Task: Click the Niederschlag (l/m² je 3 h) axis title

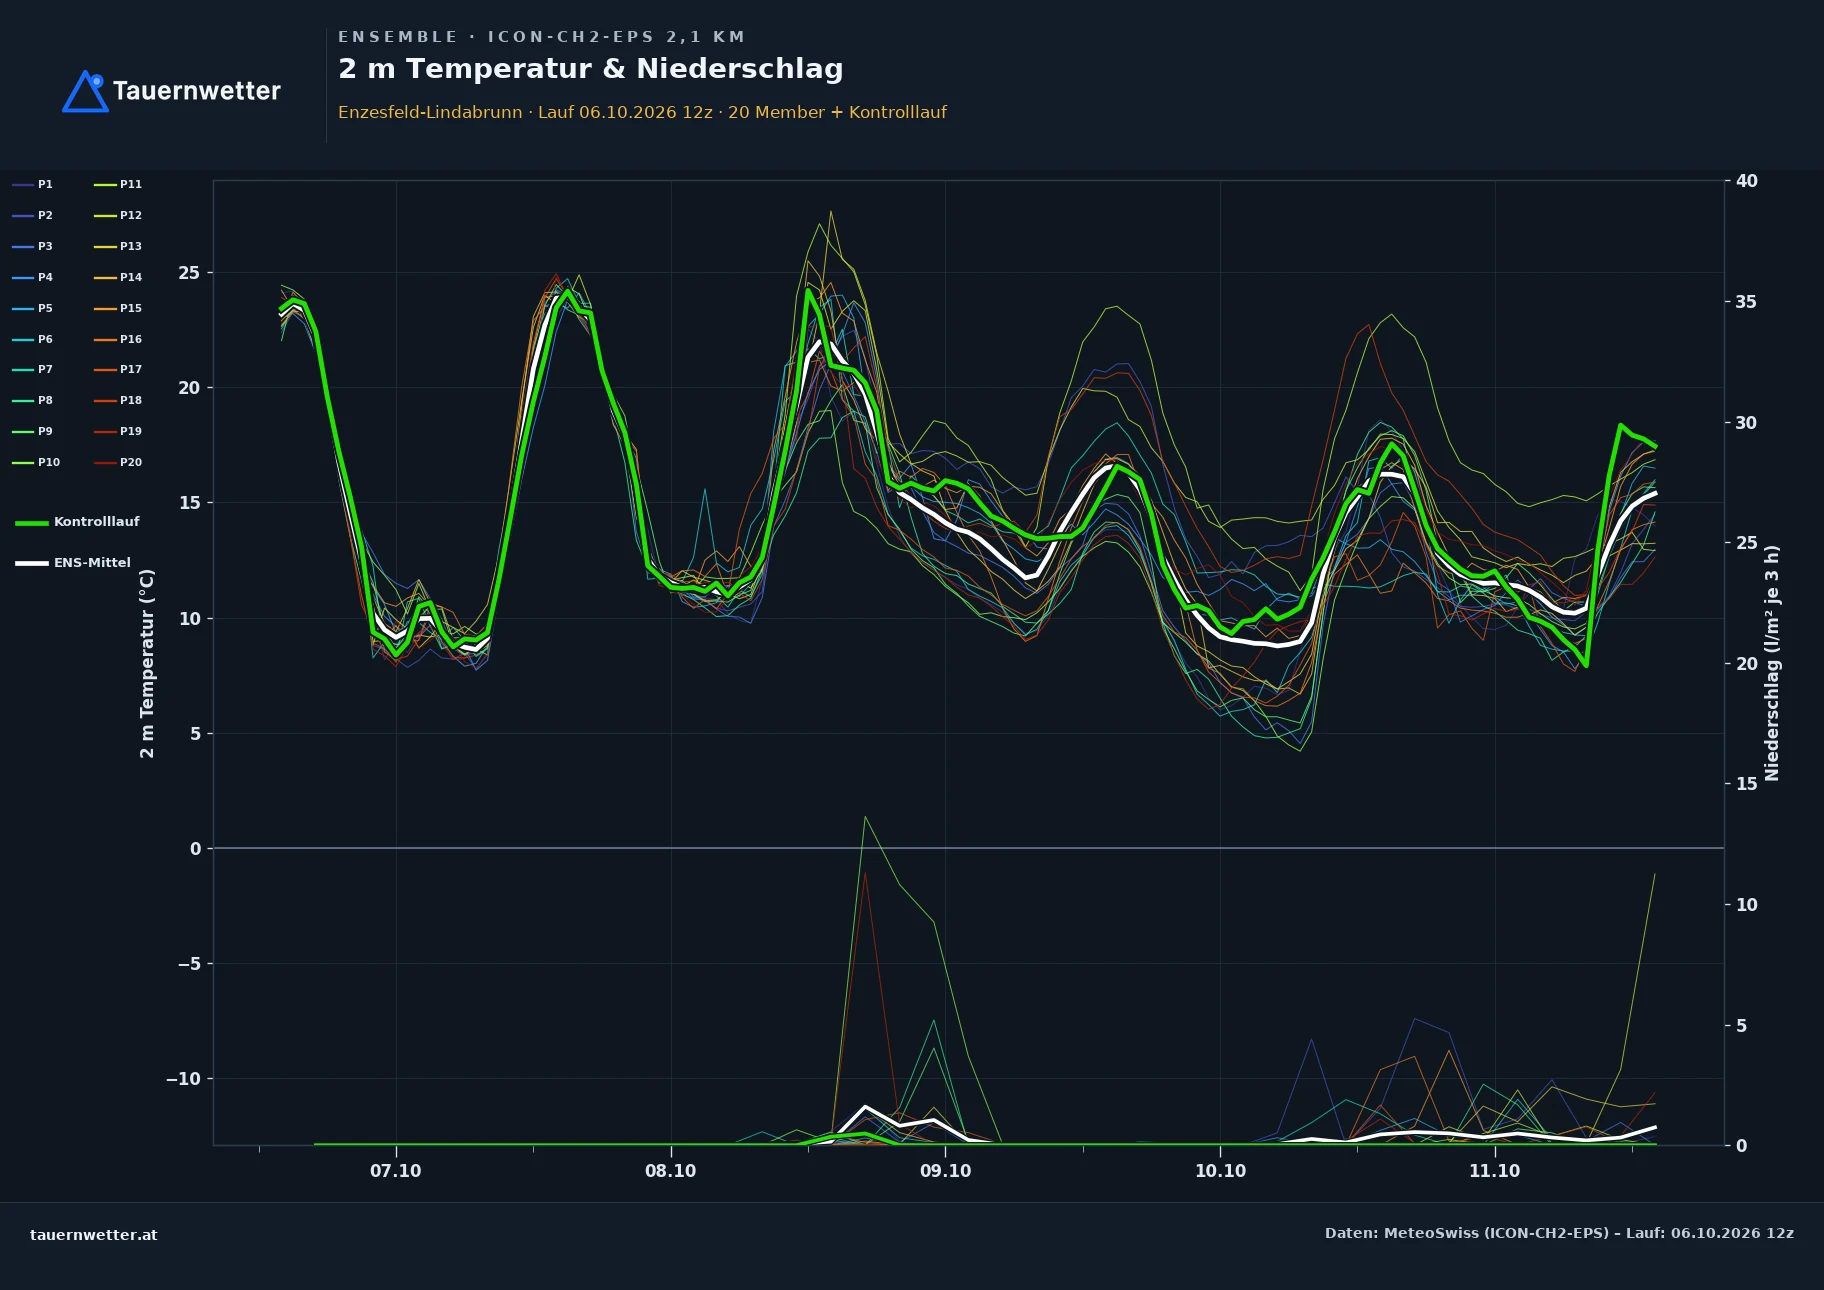Action: pos(1772,663)
